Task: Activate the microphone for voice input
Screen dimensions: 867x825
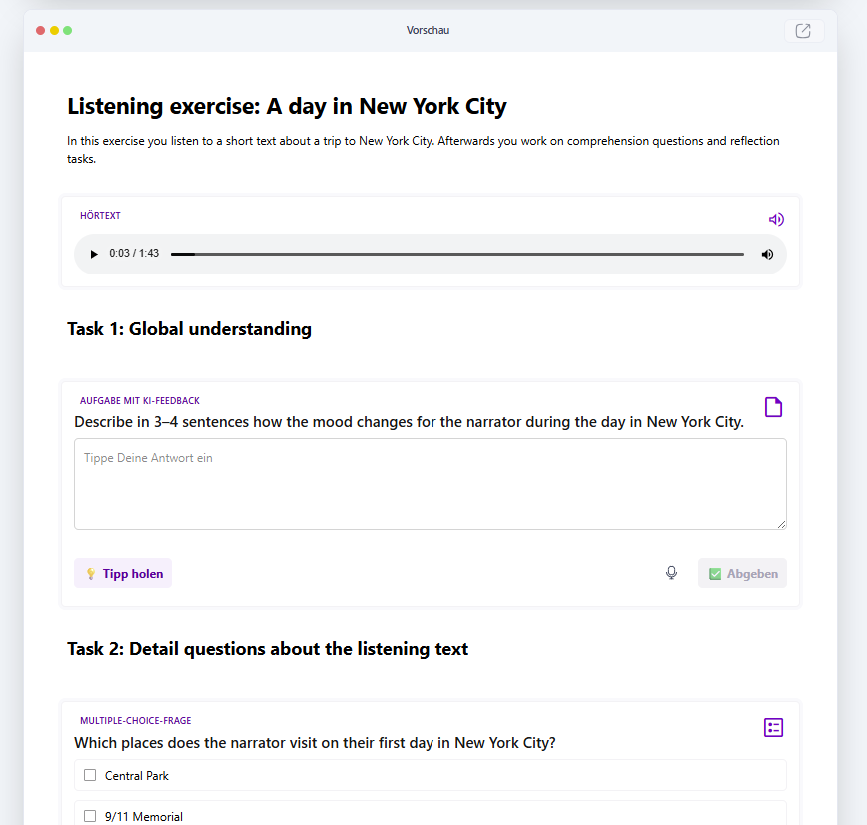Action: click(671, 573)
